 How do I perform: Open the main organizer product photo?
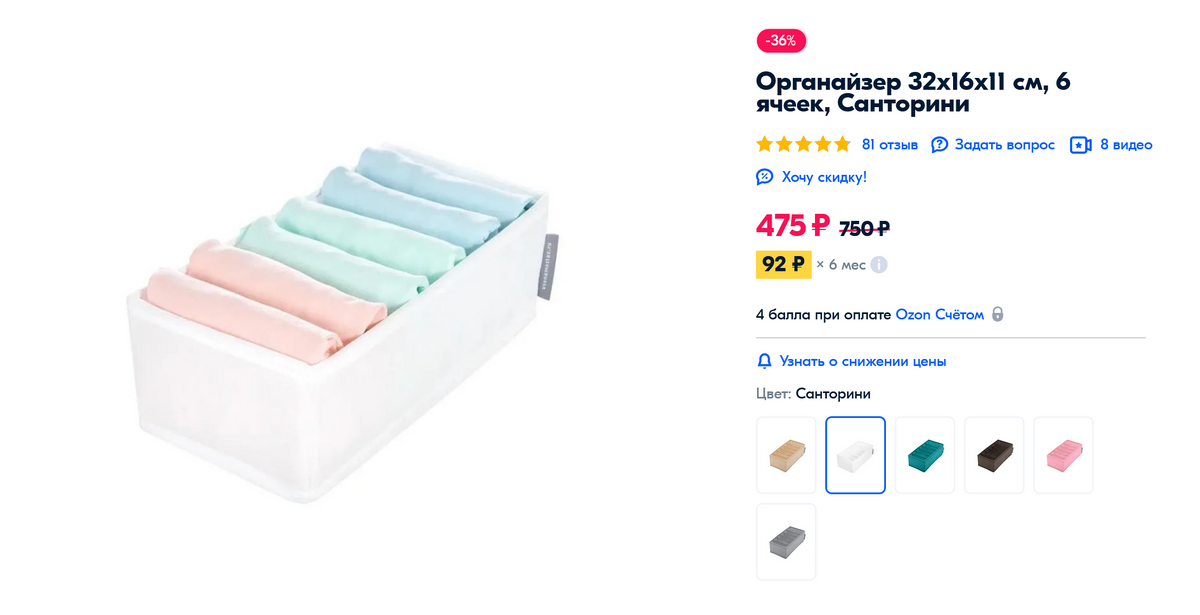(x=345, y=320)
